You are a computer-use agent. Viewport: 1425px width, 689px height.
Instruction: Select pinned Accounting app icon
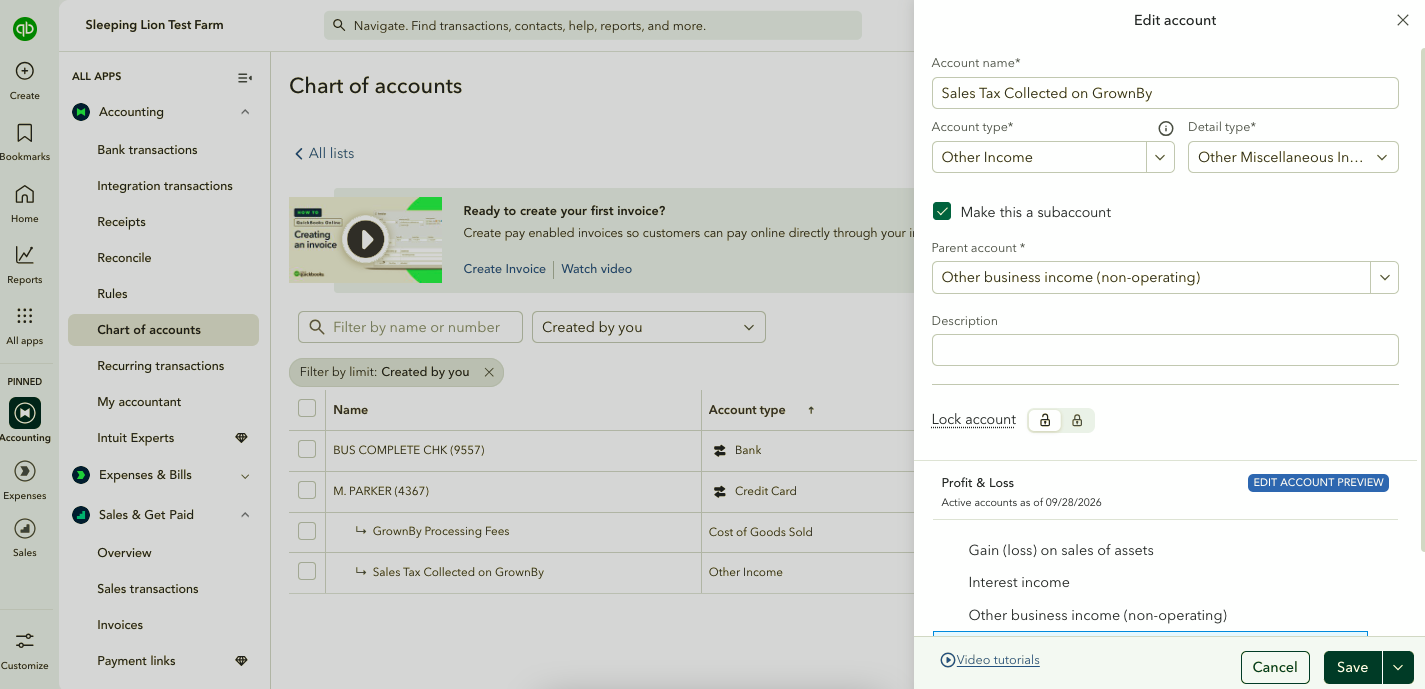tap(25, 413)
